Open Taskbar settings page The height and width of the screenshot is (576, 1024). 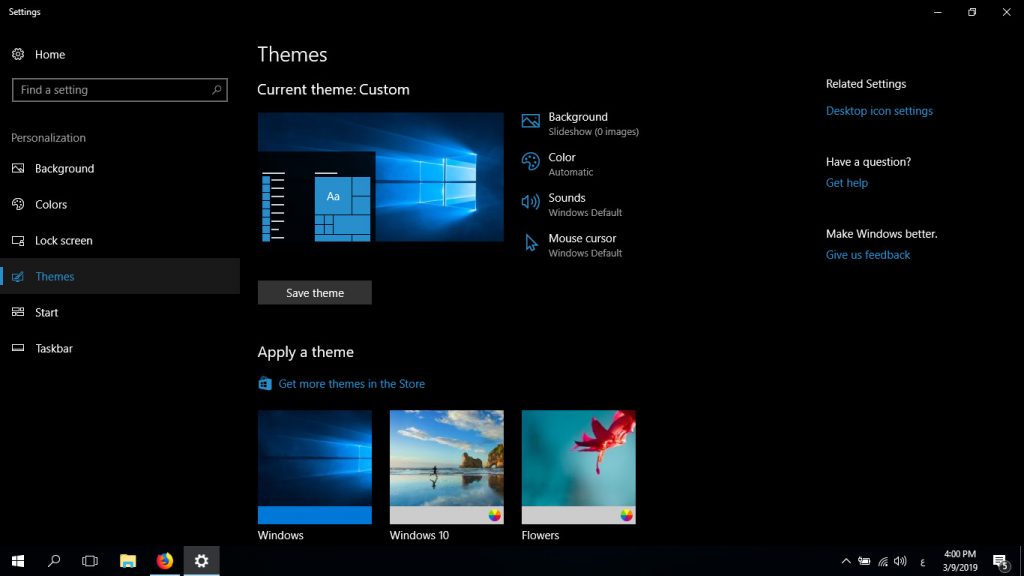click(120, 348)
